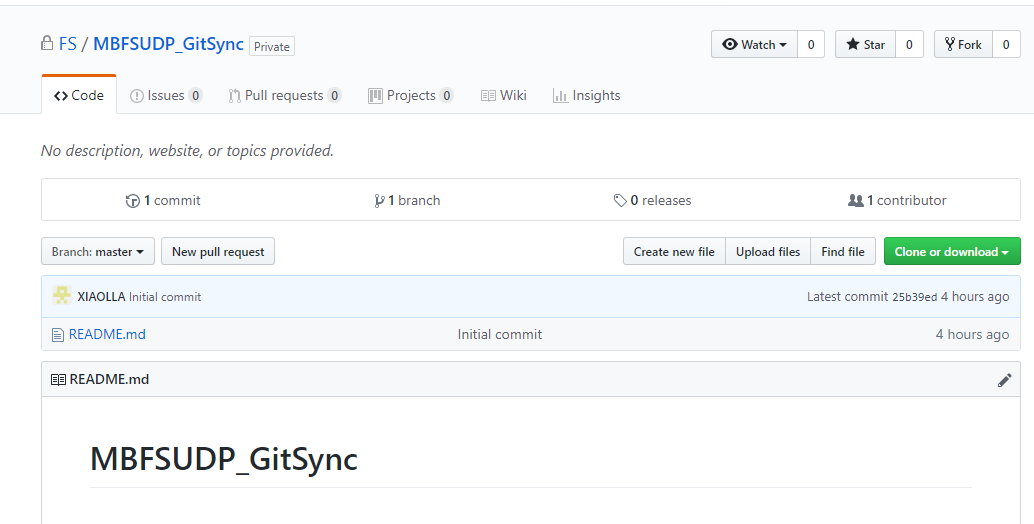Go to the Insights tab
This screenshot has height=524, width=1034.
(586, 96)
